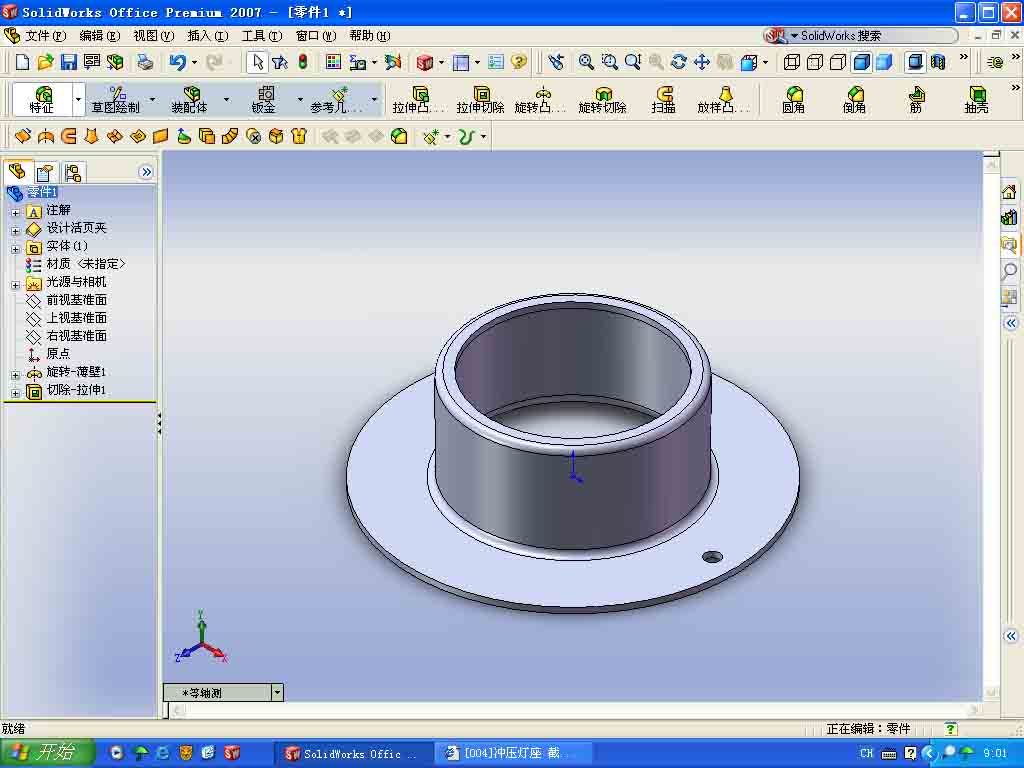The height and width of the screenshot is (768, 1024).
Task: Click the Rib (筋) tool
Action: pos(916,100)
